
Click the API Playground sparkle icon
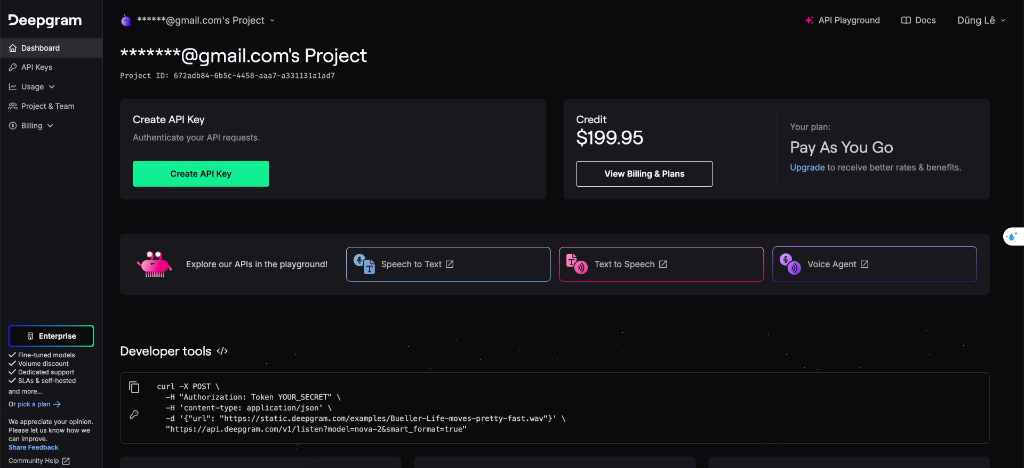point(810,20)
